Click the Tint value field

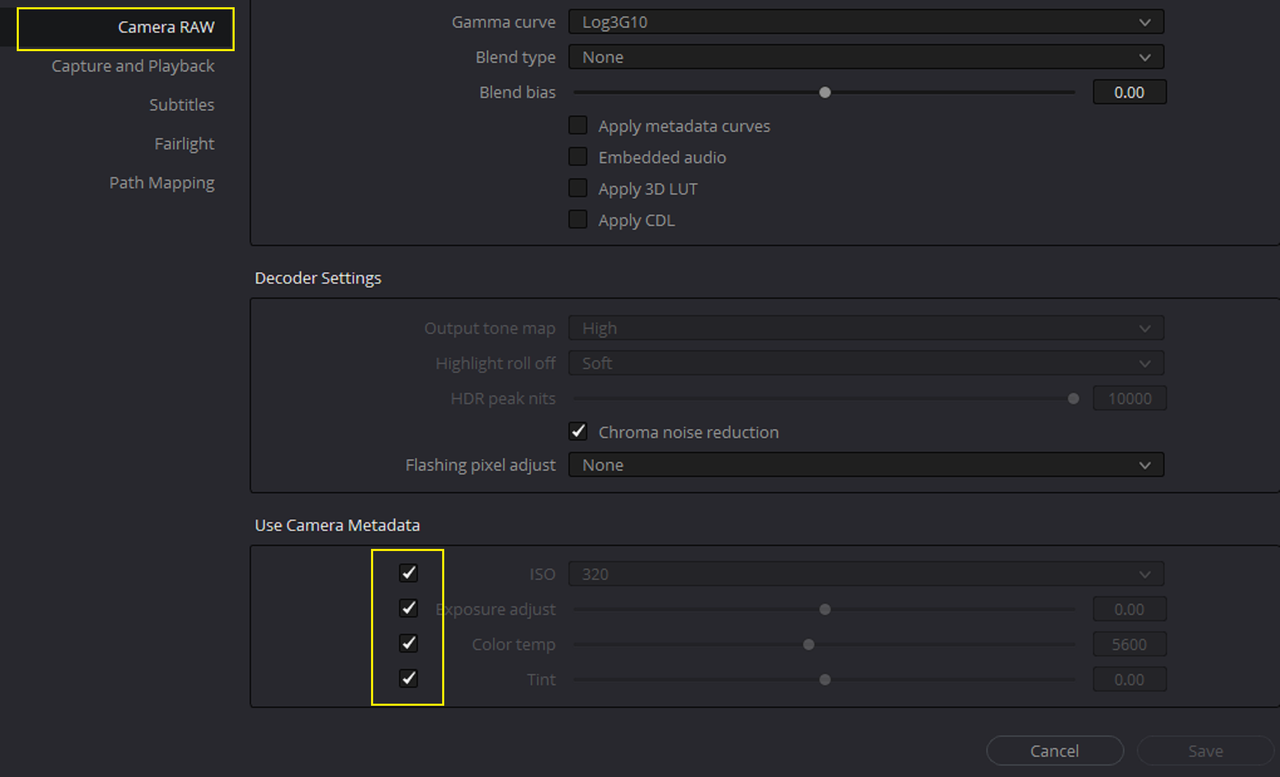tap(1129, 679)
